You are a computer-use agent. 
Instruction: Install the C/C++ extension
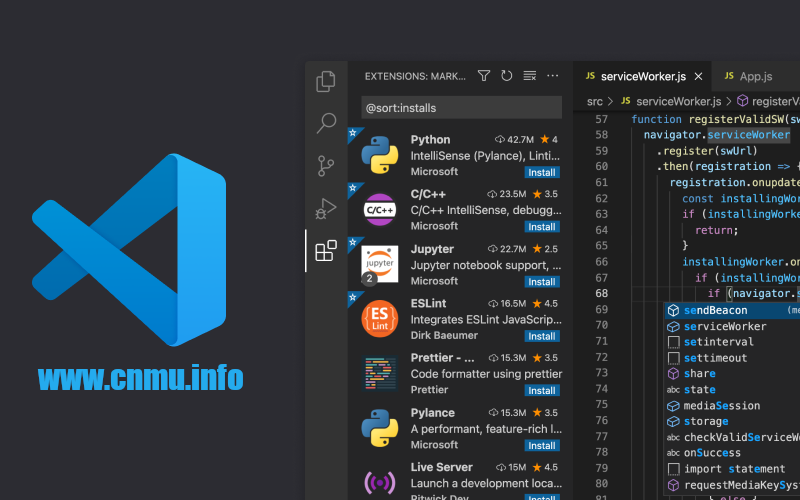[542, 227]
